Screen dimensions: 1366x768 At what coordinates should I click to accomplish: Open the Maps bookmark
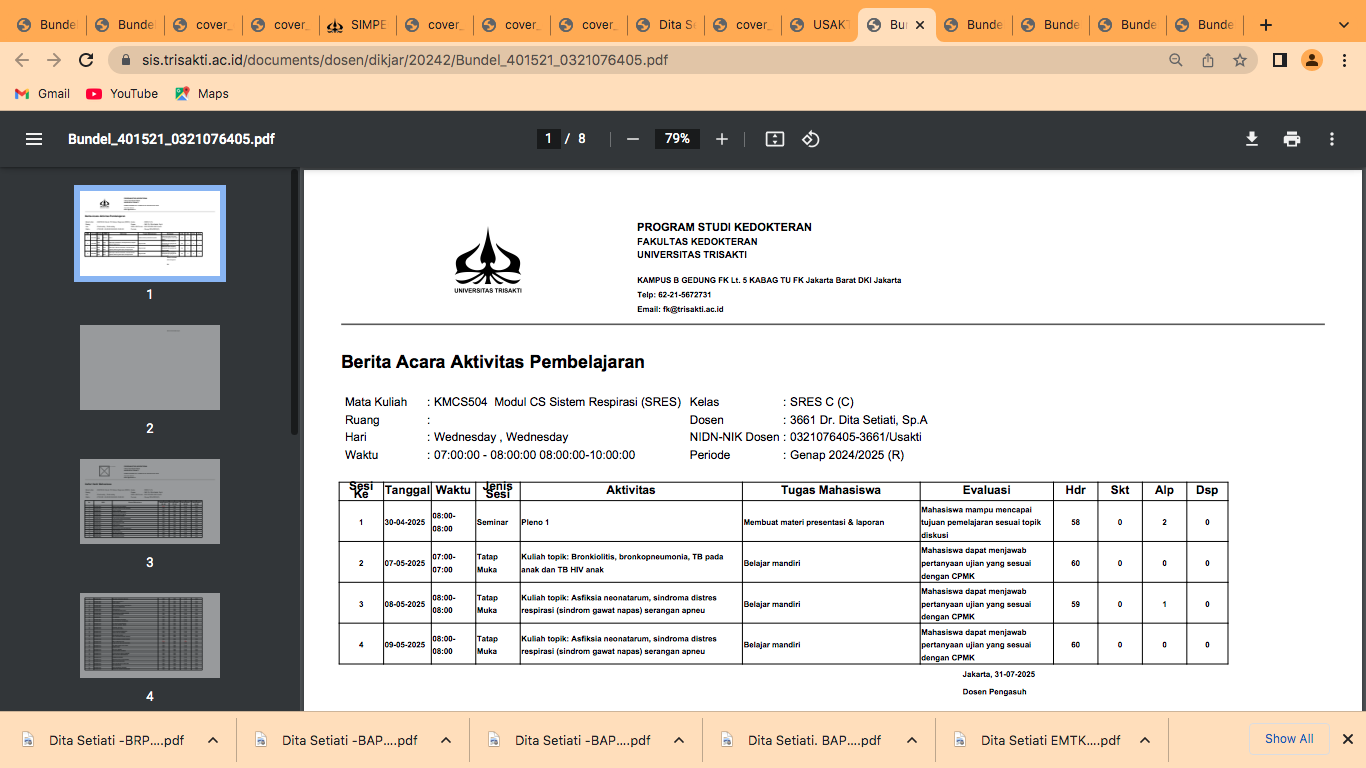click(201, 93)
